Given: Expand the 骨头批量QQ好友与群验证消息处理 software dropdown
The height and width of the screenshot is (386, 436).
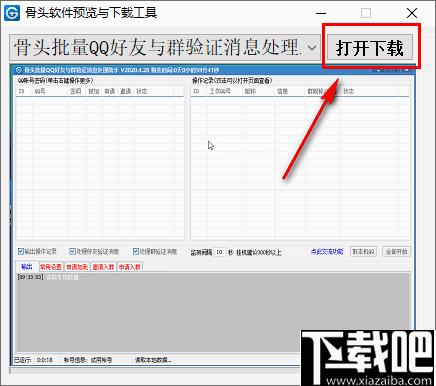Looking at the screenshot, I should [311, 48].
